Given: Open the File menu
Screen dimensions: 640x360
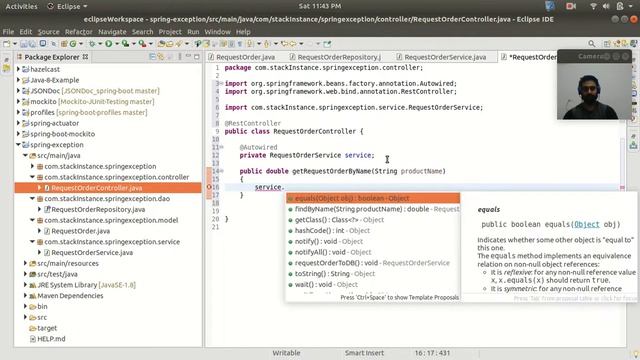Looking at the screenshot, I should [x=8, y=31].
